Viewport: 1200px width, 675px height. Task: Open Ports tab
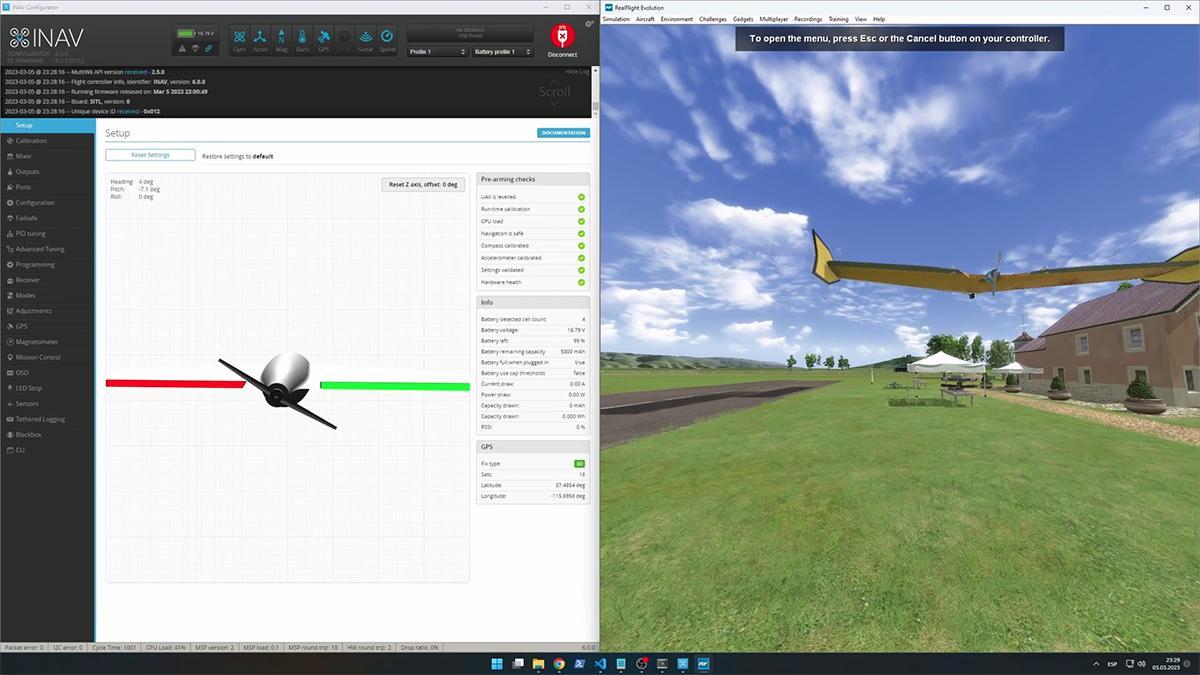pyautogui.click(x=47, y=187)
